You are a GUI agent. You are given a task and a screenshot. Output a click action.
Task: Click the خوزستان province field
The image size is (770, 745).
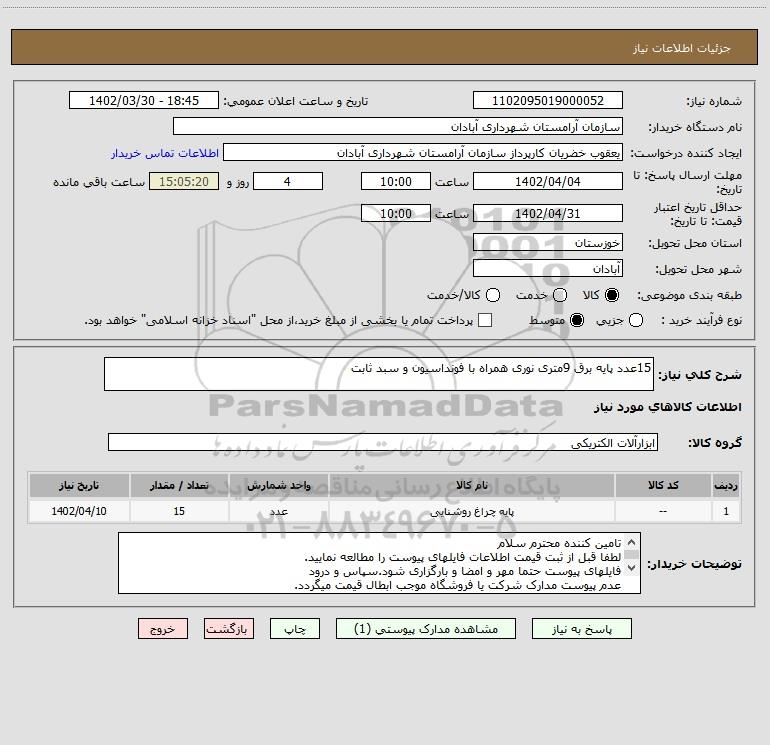point(548,243)
